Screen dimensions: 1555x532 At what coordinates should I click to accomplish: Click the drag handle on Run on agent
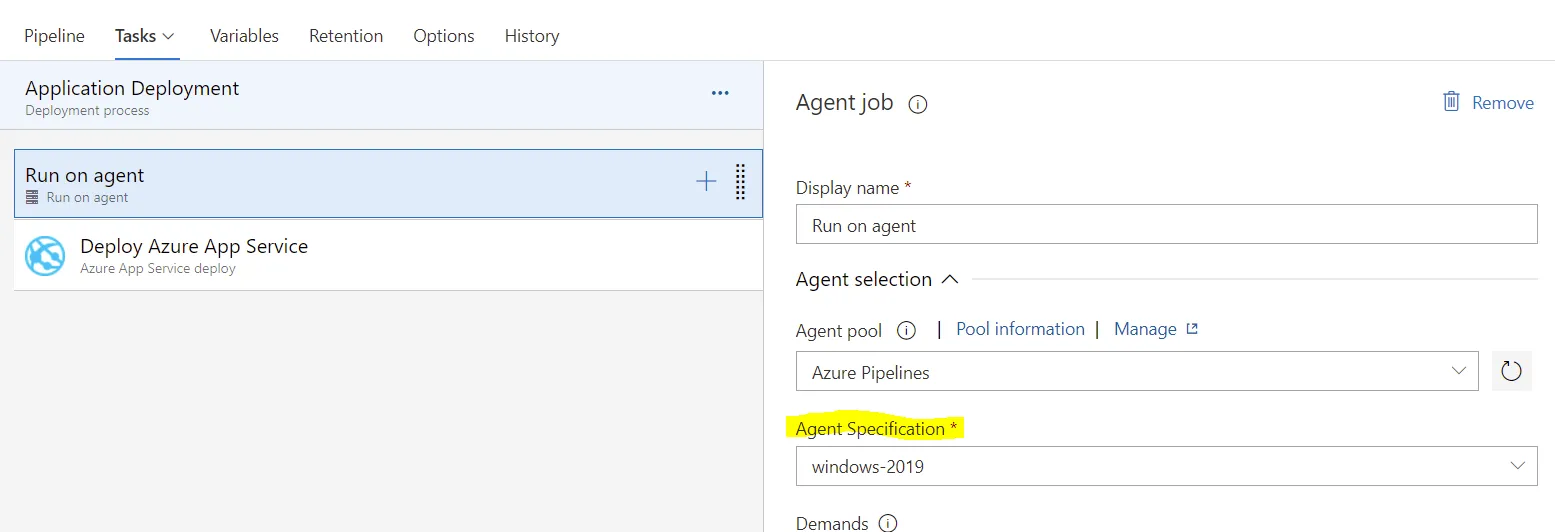tap(741, 182)
